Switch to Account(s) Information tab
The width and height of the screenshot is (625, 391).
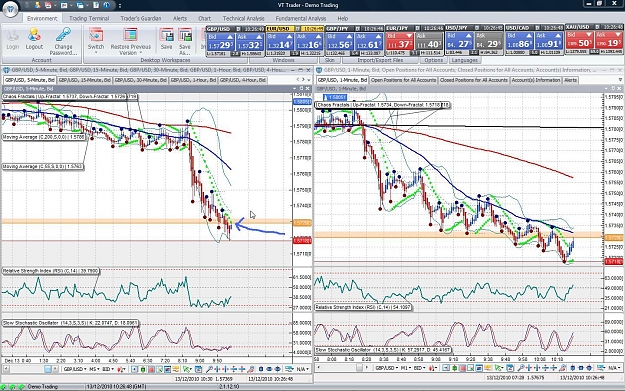point(536,80)
